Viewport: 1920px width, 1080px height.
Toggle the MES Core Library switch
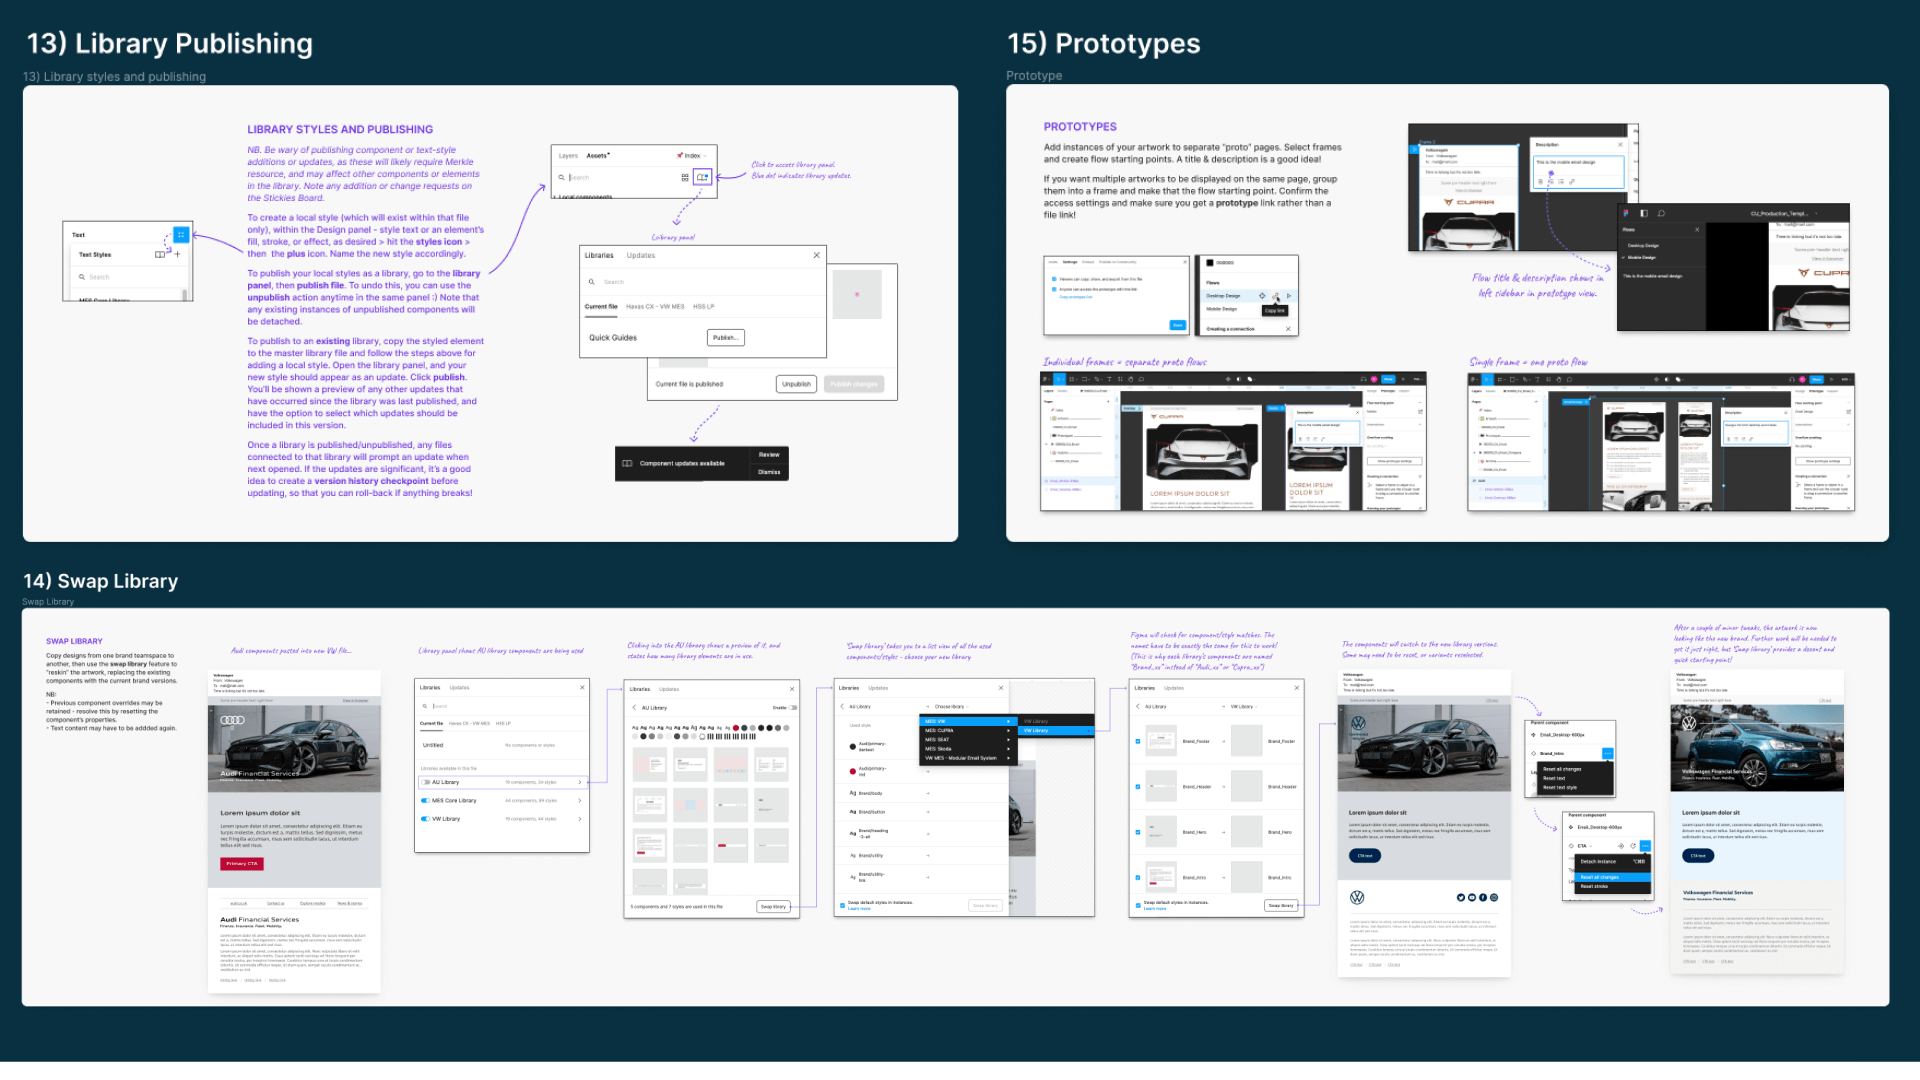pyautogui.click(x=425, y=800)
